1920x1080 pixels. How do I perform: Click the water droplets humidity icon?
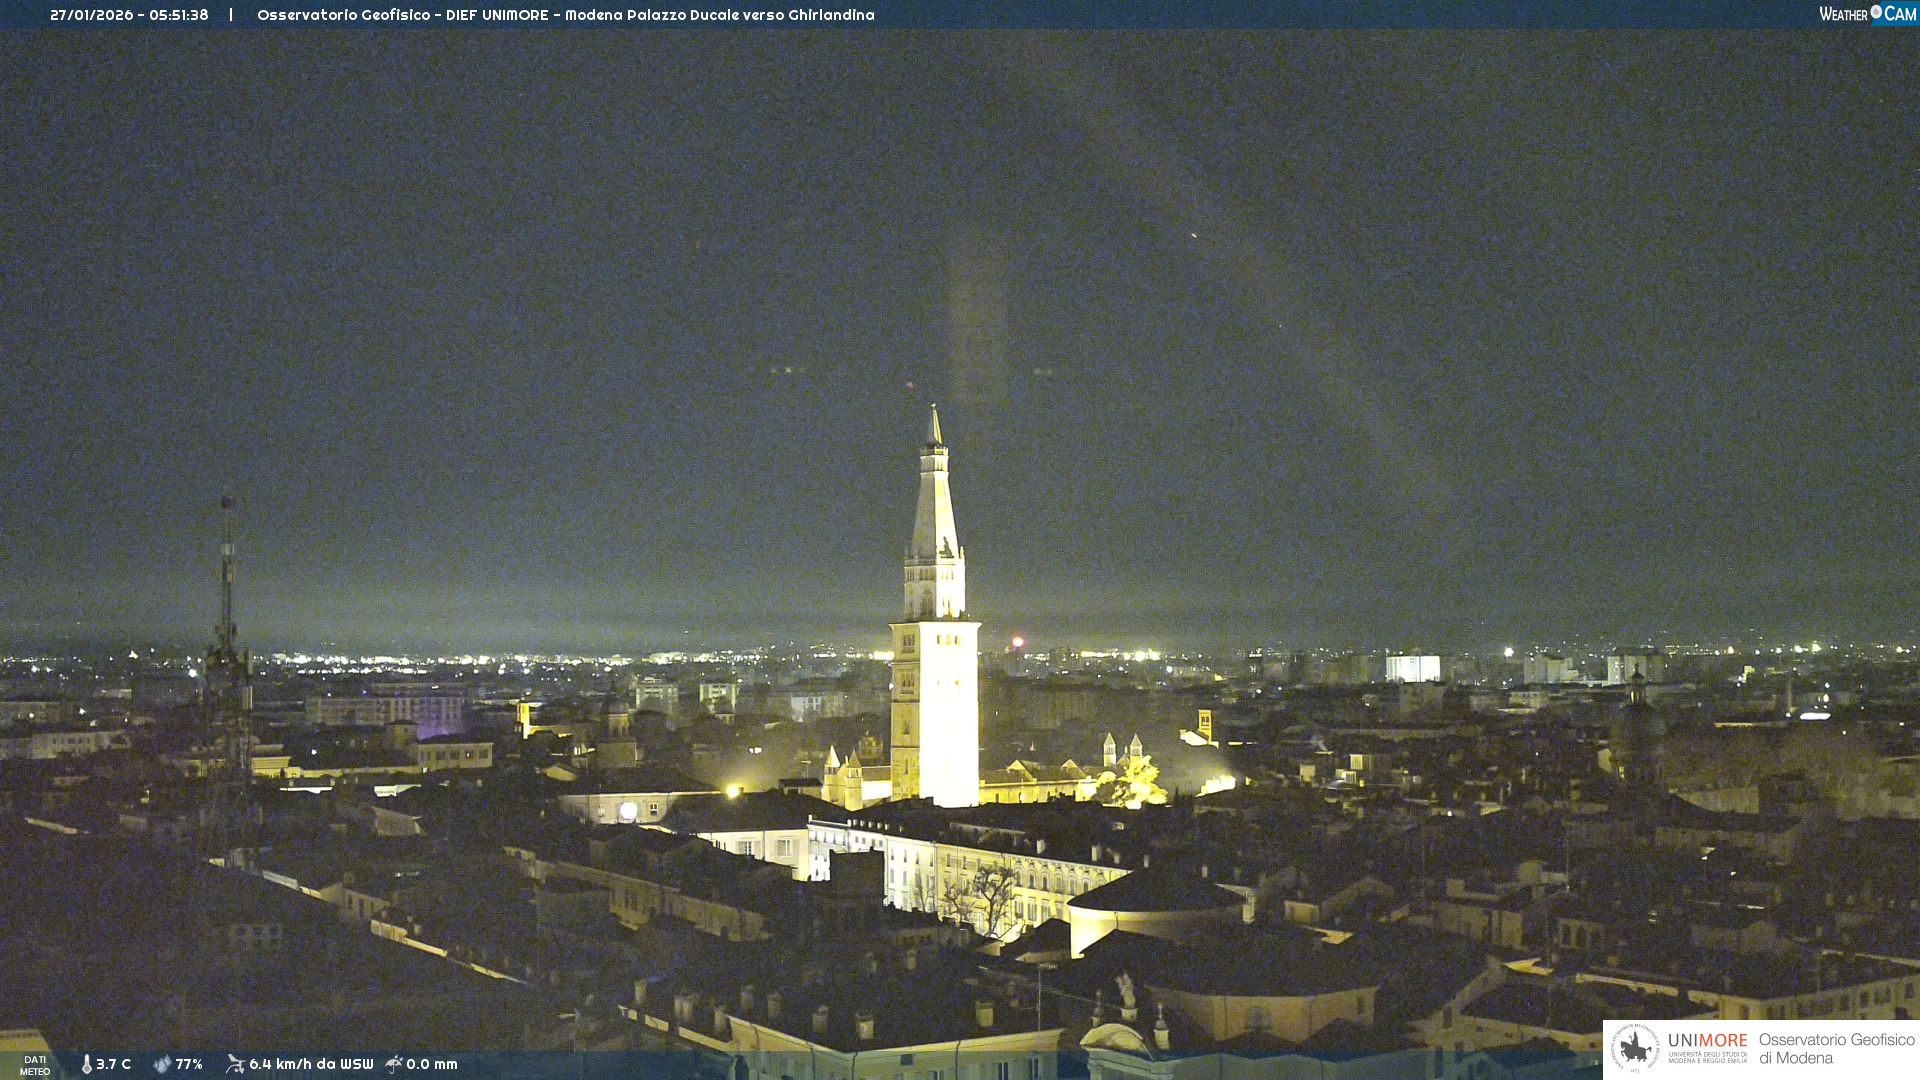click(x=162, y=1064)
